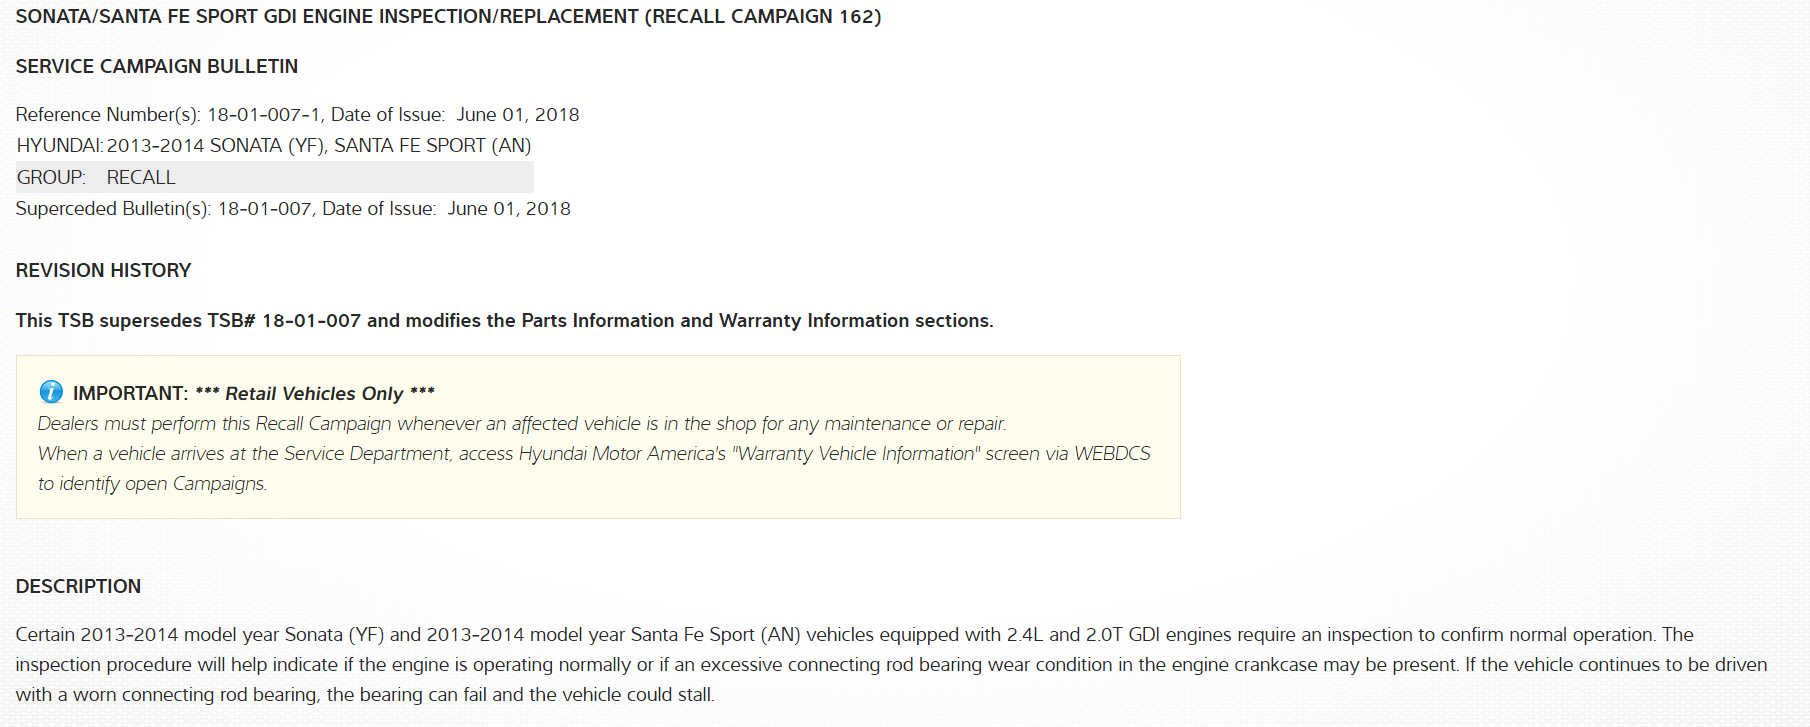
Task: Select the DESCRIPTION section heading
Action: pyautogui.click(x=78, y=587)
